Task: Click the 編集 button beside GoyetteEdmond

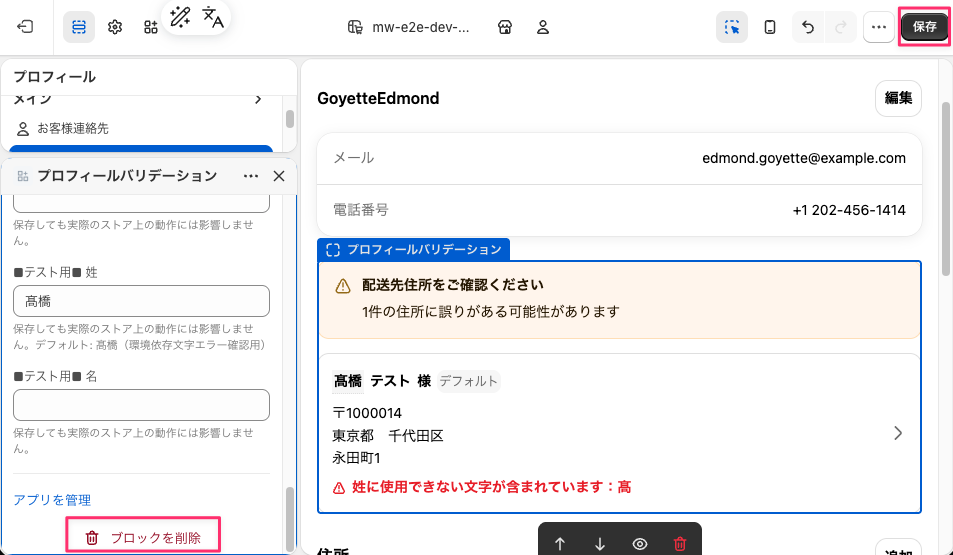Action: [x=898, y=98]
